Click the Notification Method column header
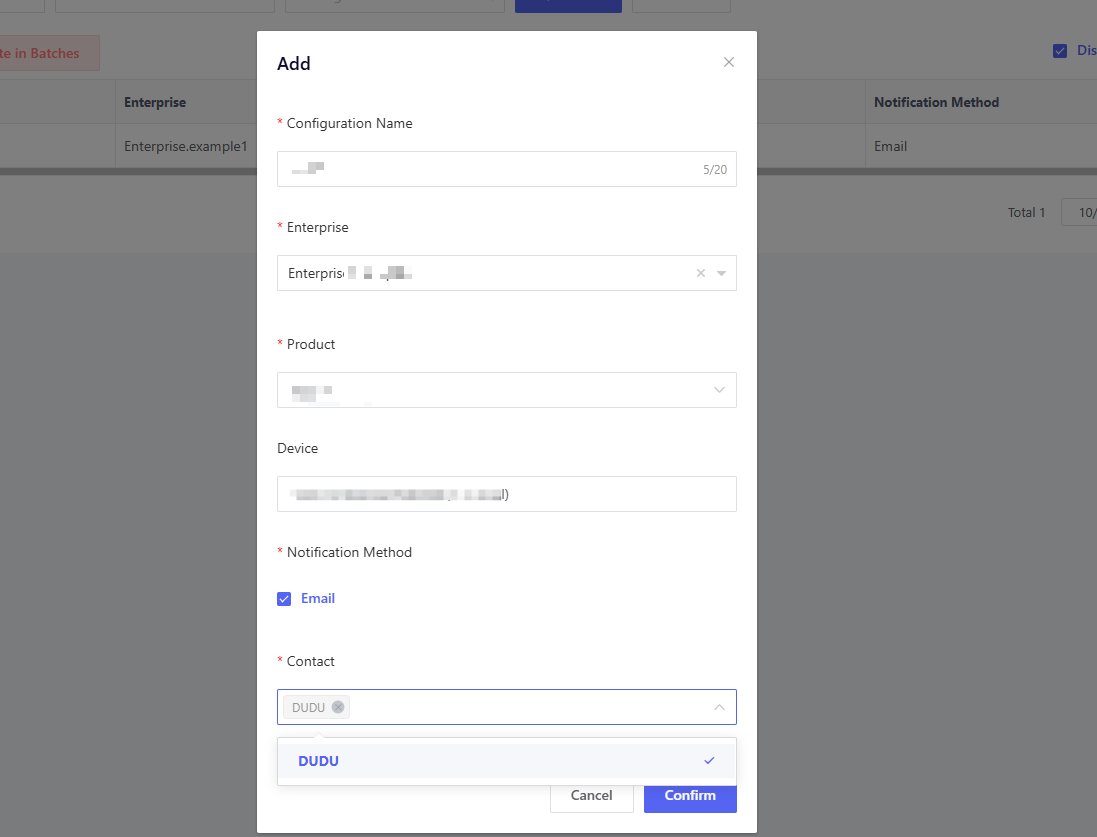 tap(936, 102)
